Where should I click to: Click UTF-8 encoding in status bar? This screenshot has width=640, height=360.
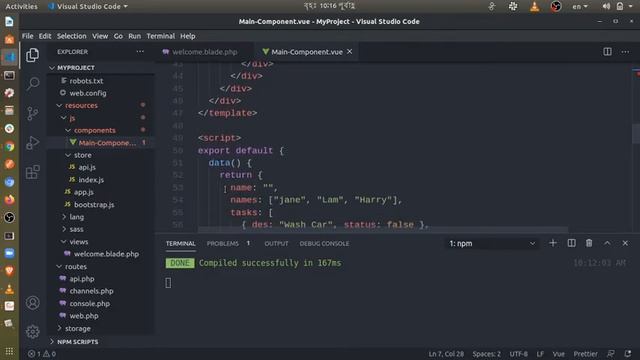pos(518,354)
